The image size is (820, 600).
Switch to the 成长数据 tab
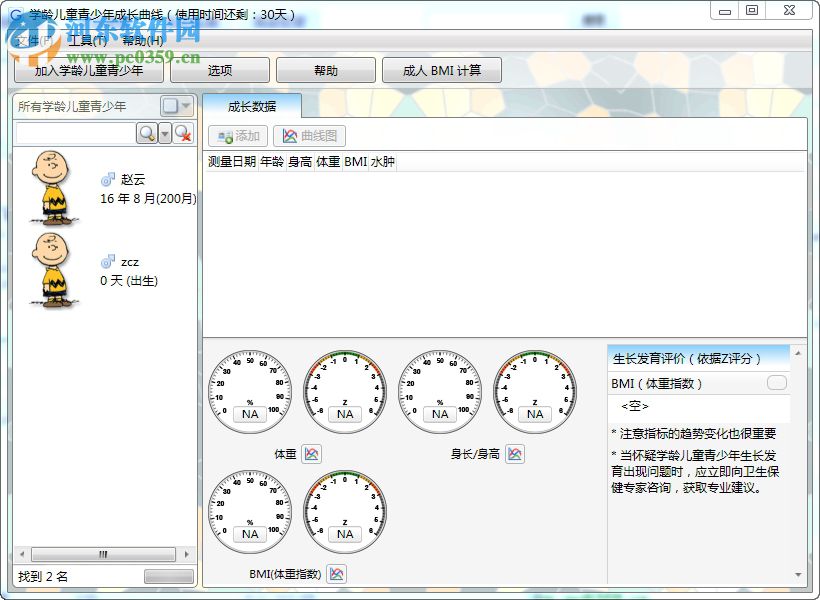coord(252,106)
